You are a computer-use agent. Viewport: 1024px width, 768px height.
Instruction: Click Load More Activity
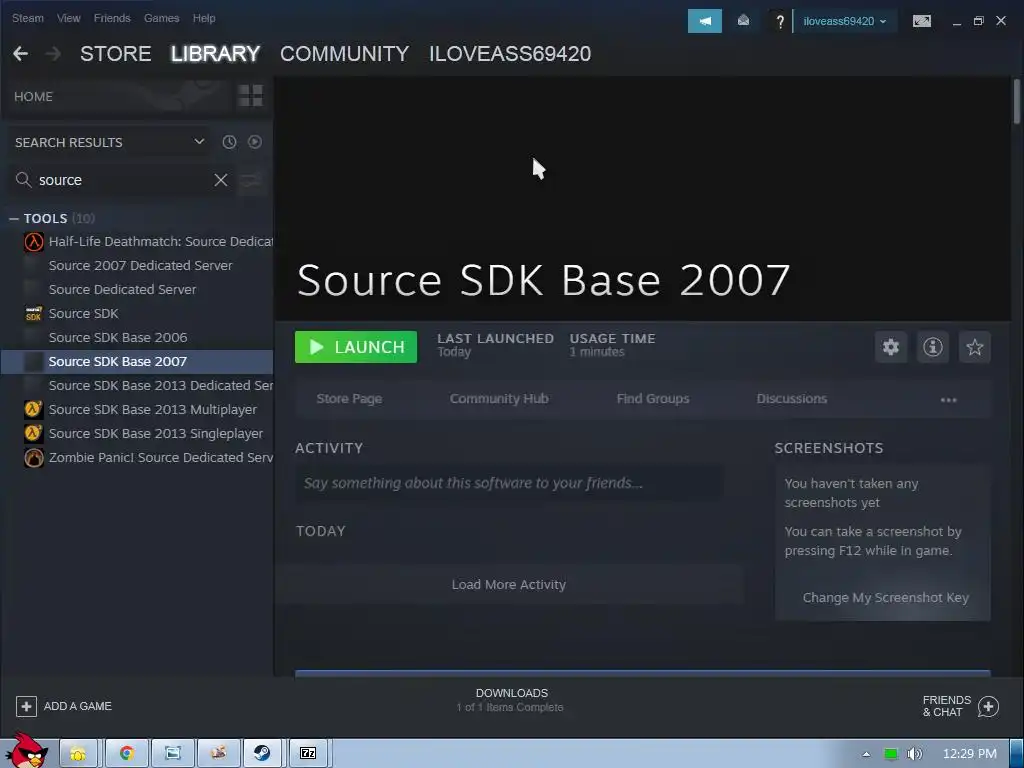[x=509, y=584]
